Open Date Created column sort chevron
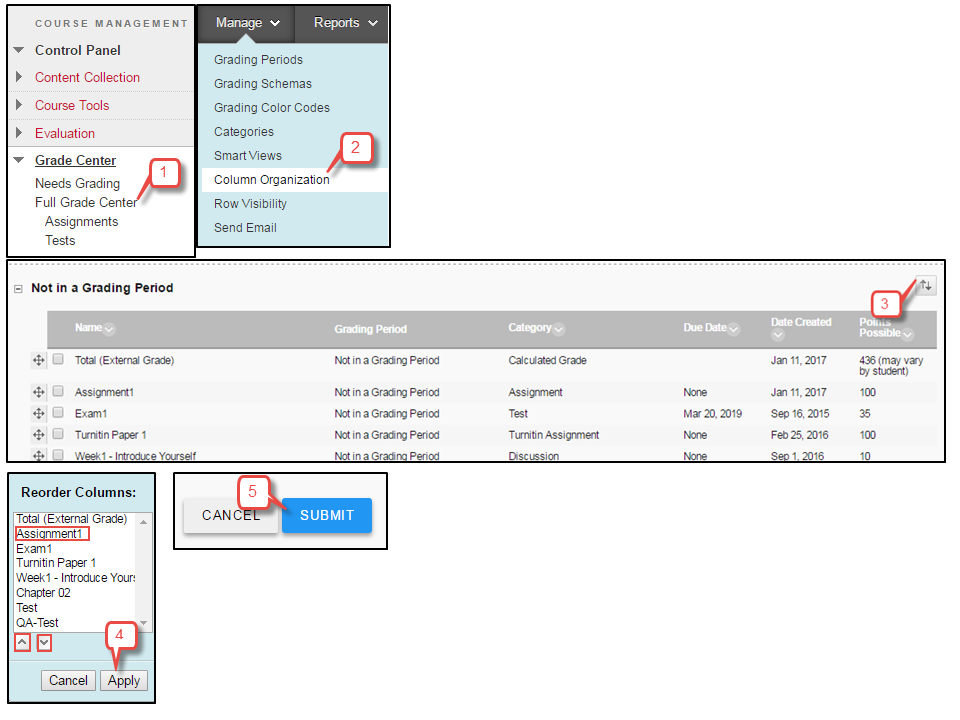This screenshot has width=960, height=720. (x=778, y=334)
